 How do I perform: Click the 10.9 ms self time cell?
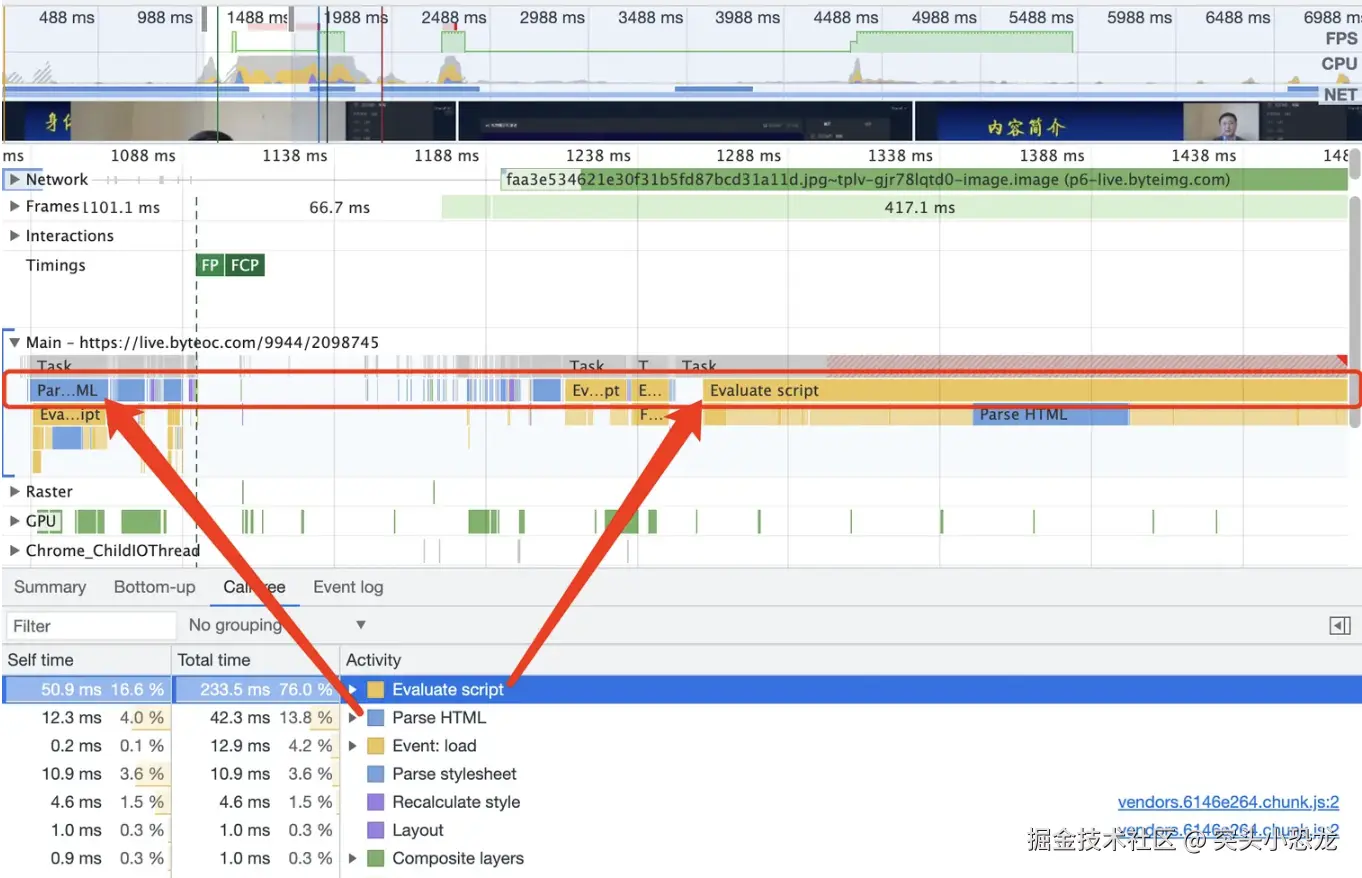86,774
